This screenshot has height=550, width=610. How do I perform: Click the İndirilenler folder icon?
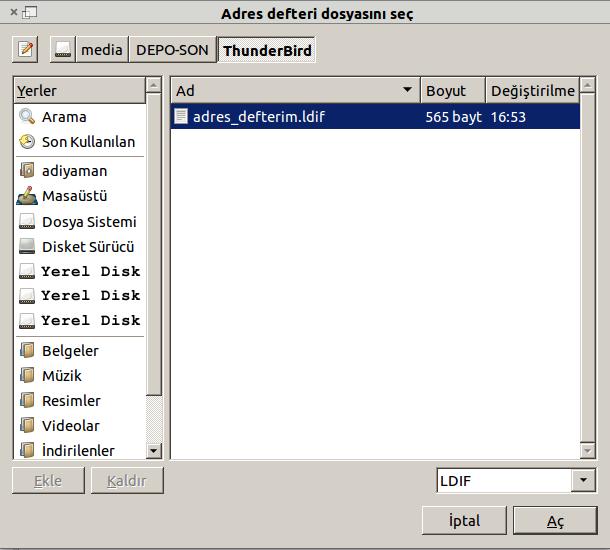[x=27, y=450]
